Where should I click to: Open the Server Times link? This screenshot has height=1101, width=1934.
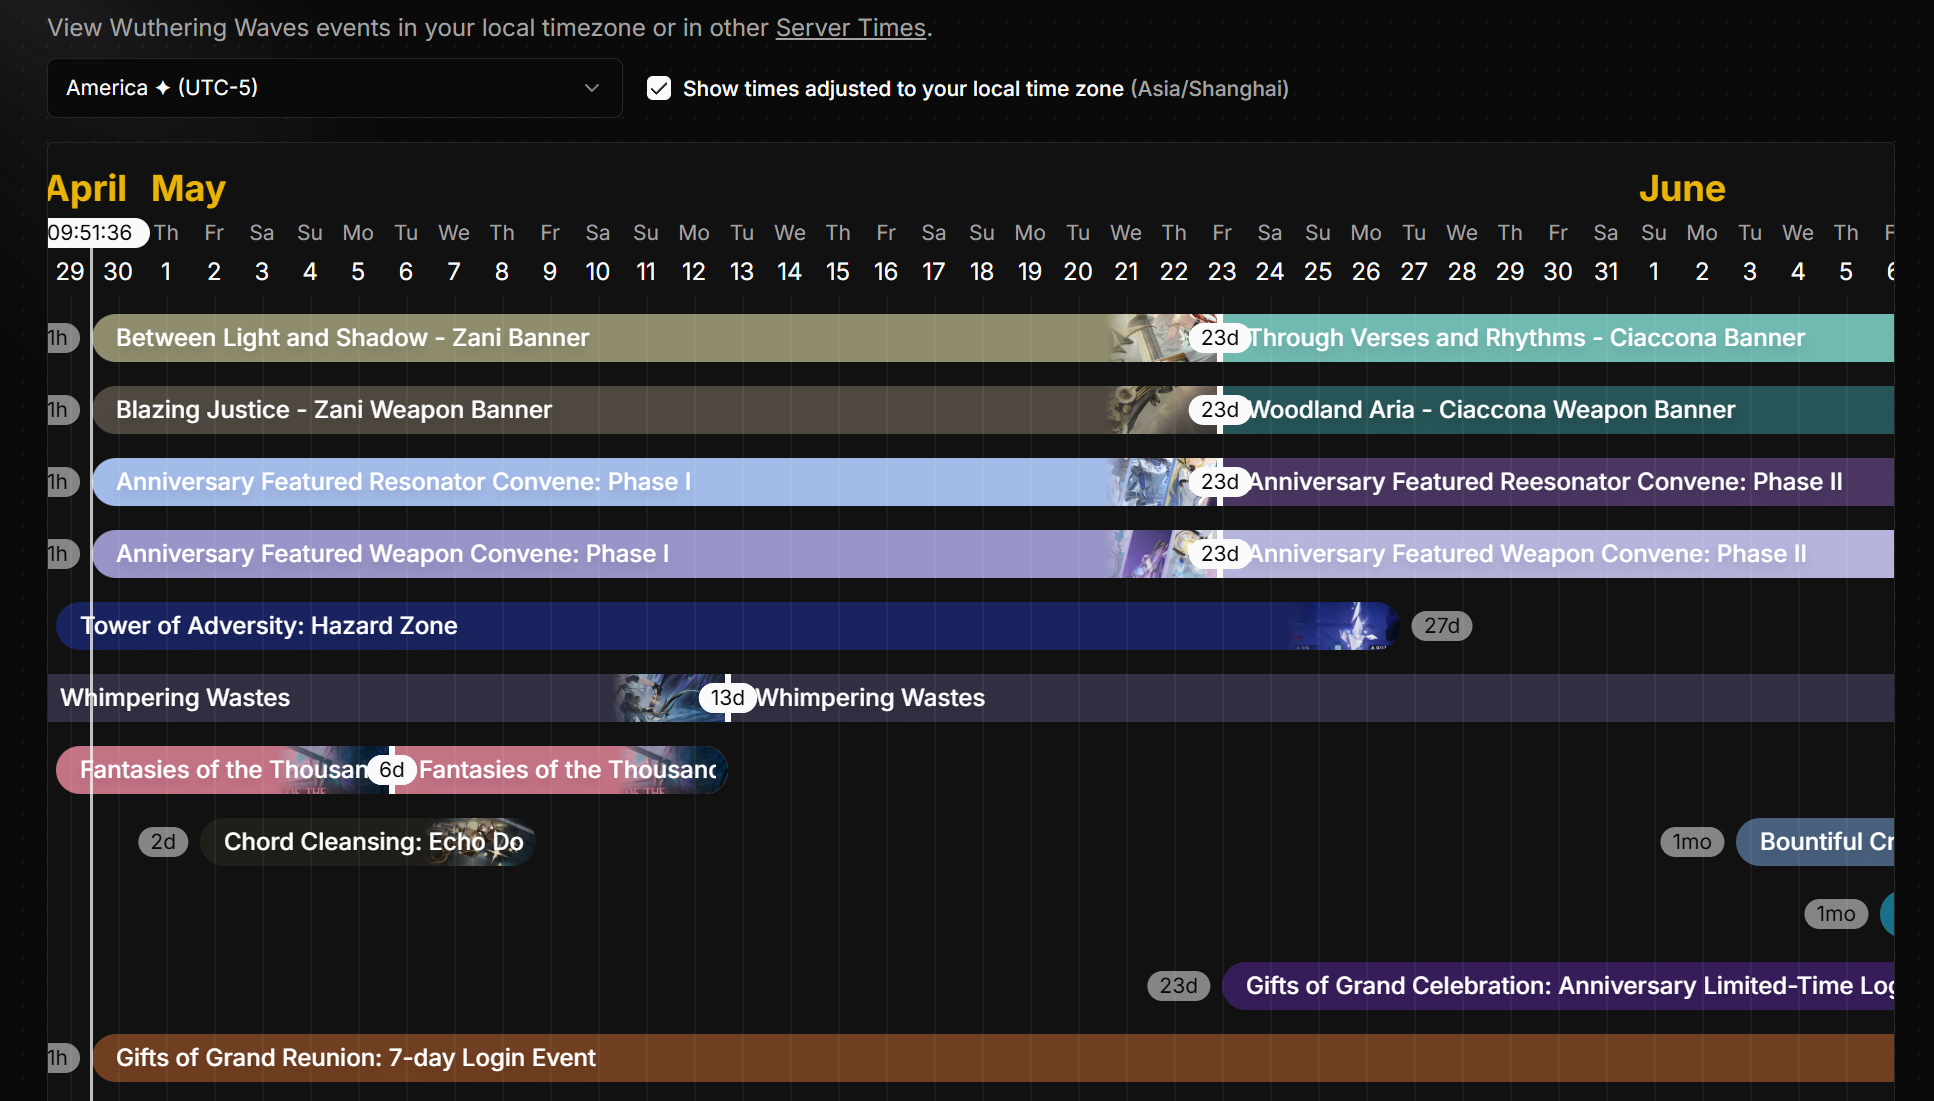pyautogui.click(x=850, y=28)
